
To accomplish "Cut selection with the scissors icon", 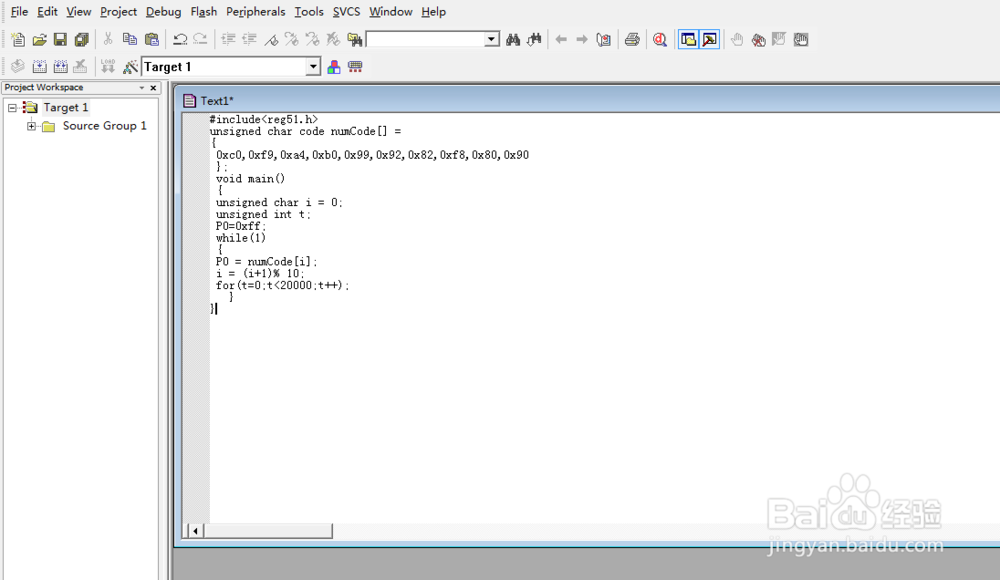I will [x=108, y=40].
